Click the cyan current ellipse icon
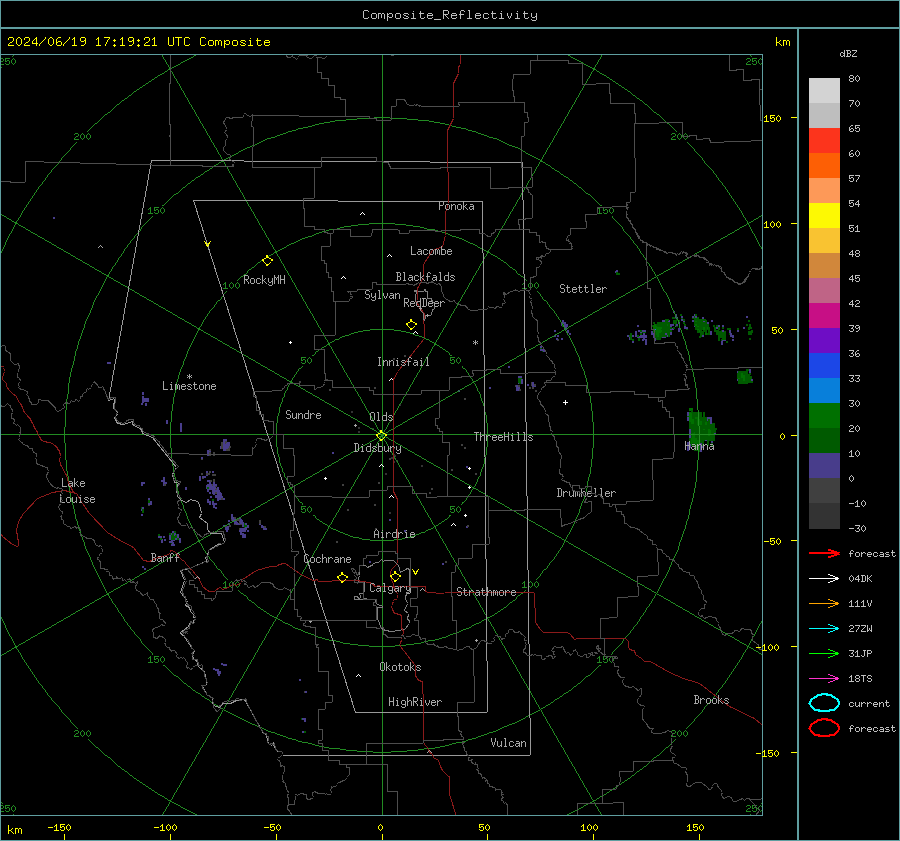 coord(824,703)
